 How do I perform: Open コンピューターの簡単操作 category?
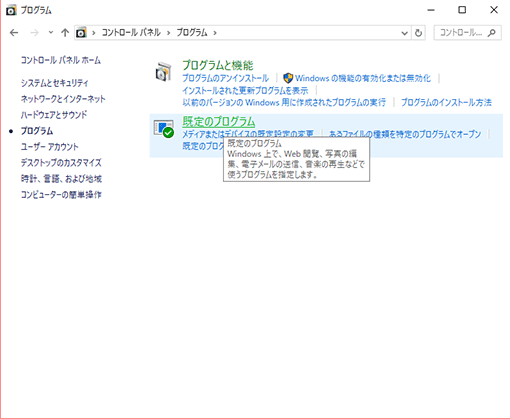[61, 195]
